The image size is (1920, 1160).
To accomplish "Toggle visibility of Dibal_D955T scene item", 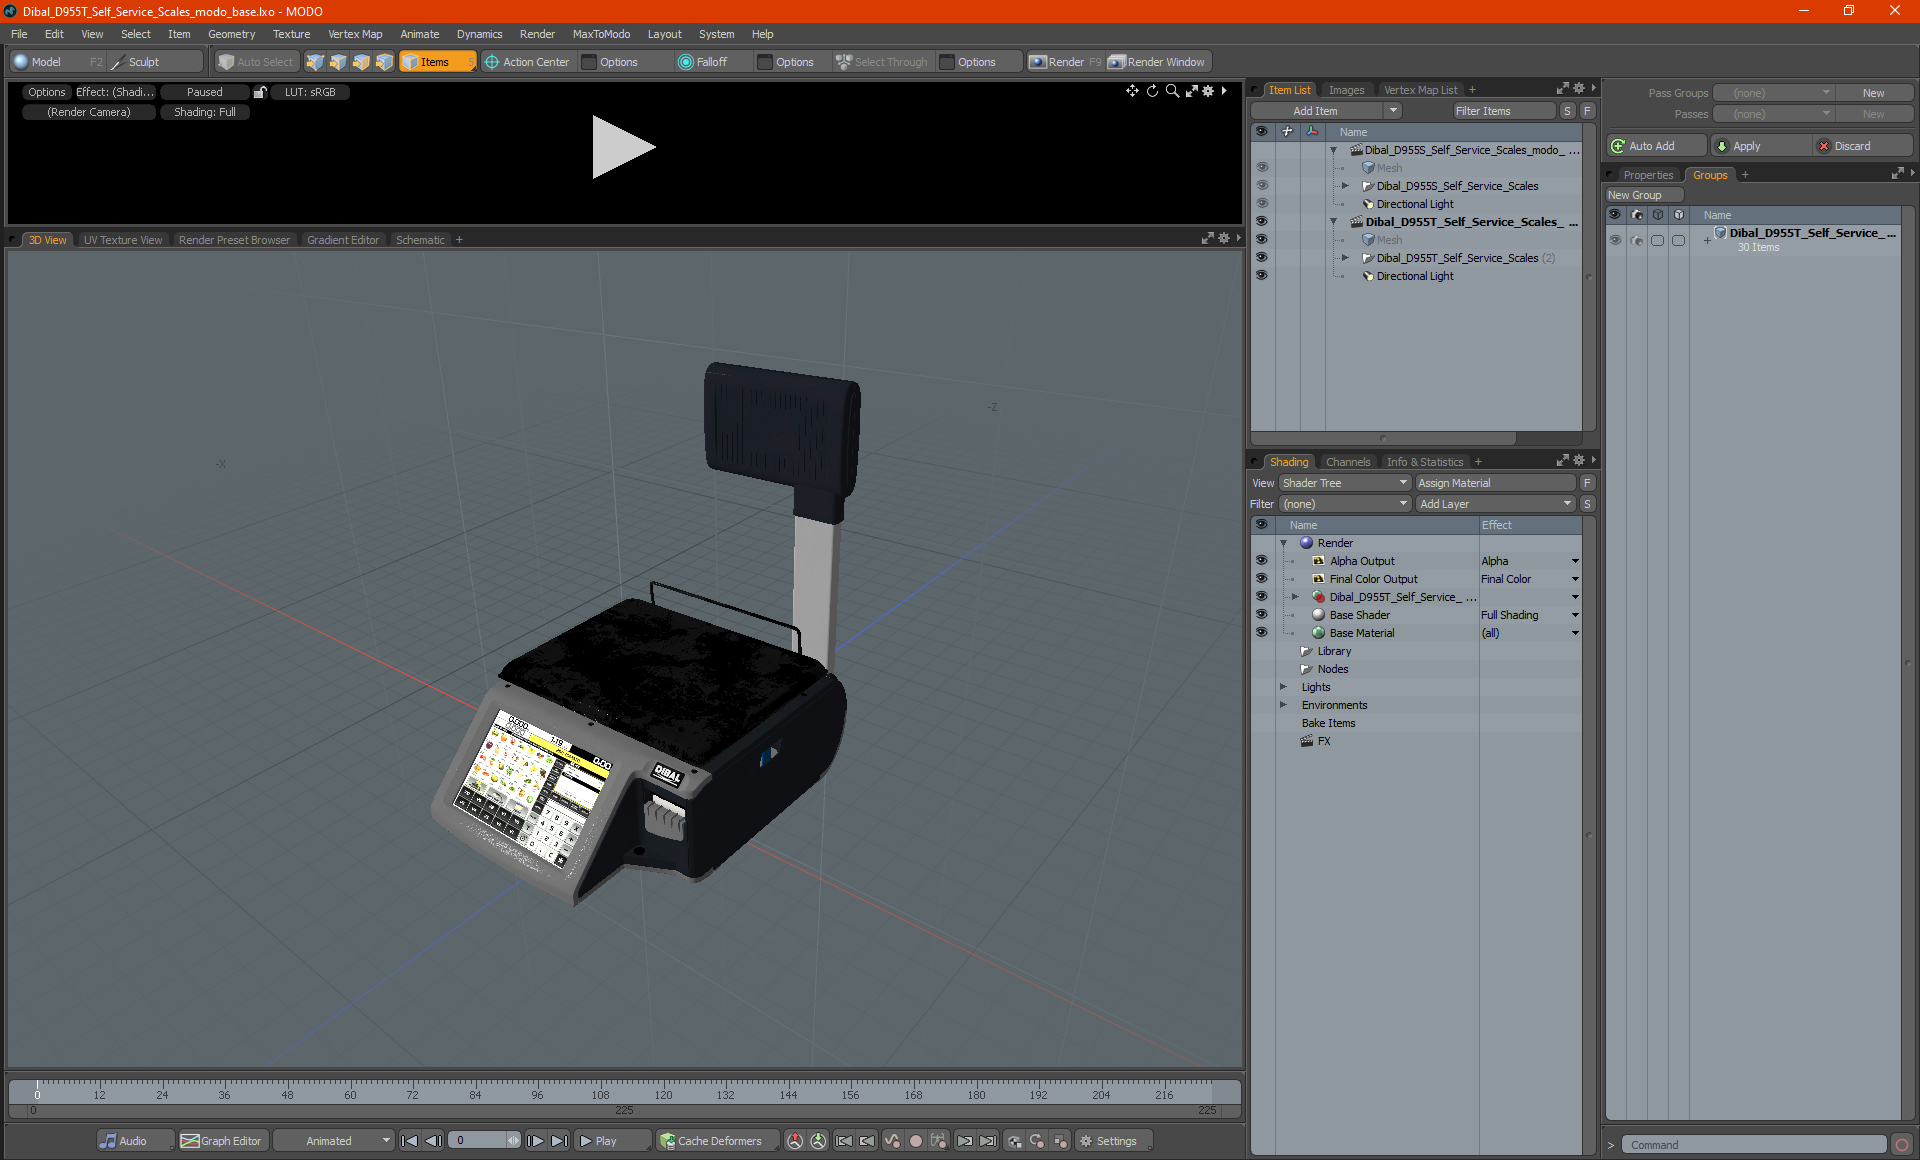I will pyautogui.click(x=1261, y=222).
